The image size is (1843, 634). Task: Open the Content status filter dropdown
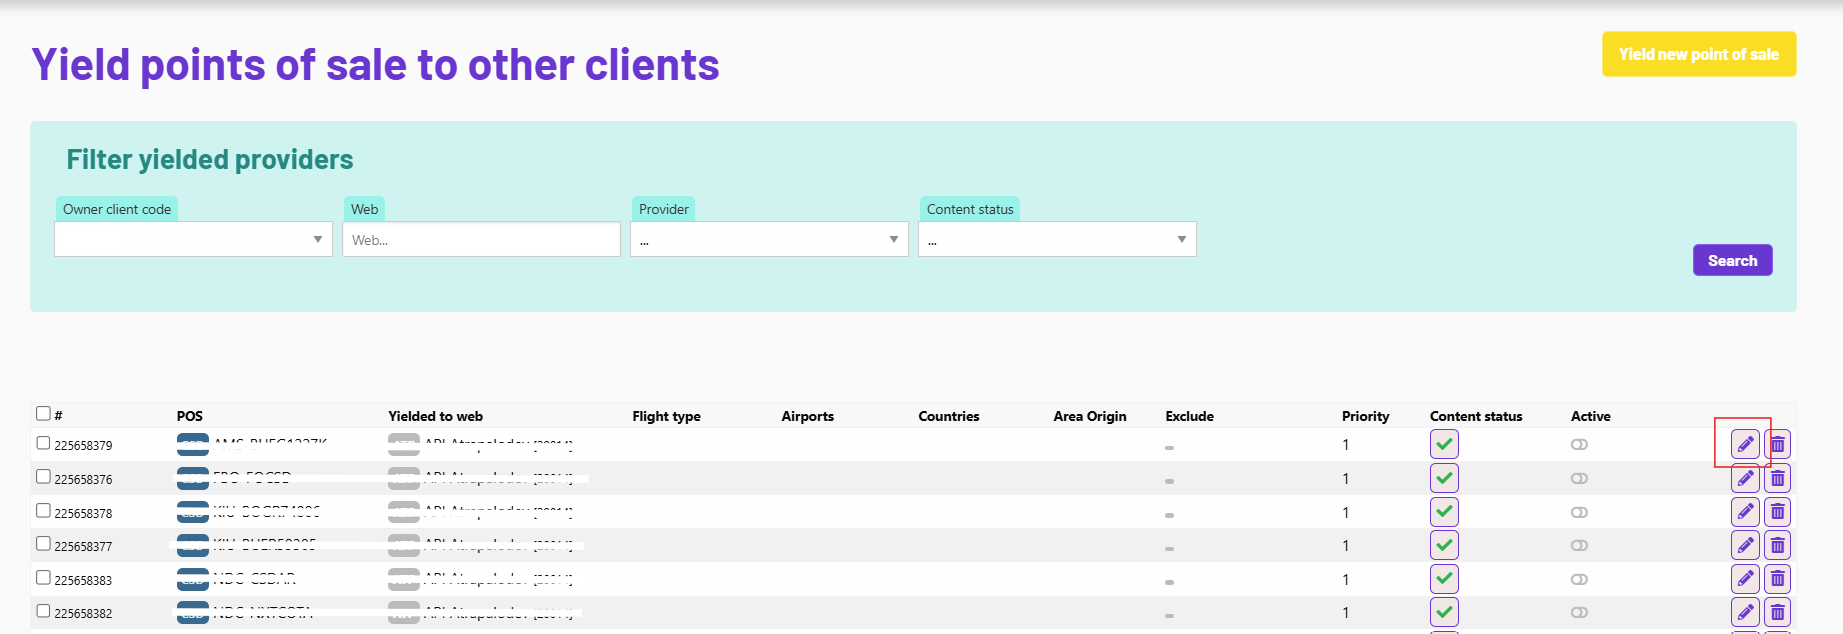point(1057,240)
